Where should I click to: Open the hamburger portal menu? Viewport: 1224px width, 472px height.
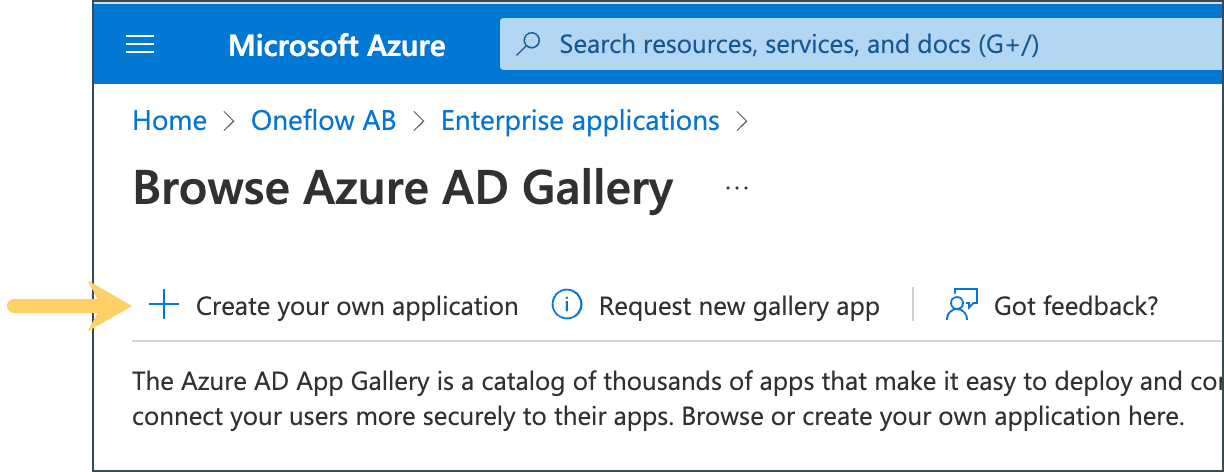140,45
